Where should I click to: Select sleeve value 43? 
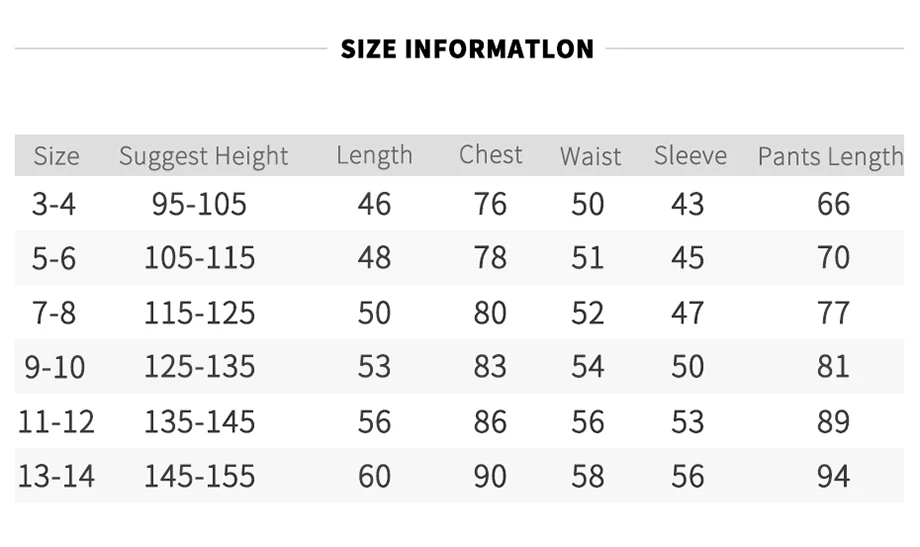coord(688,204)
